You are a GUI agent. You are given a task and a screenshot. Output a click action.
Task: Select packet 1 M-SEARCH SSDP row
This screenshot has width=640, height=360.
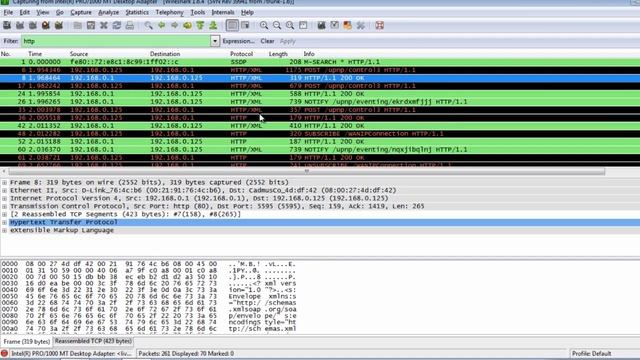320,62
